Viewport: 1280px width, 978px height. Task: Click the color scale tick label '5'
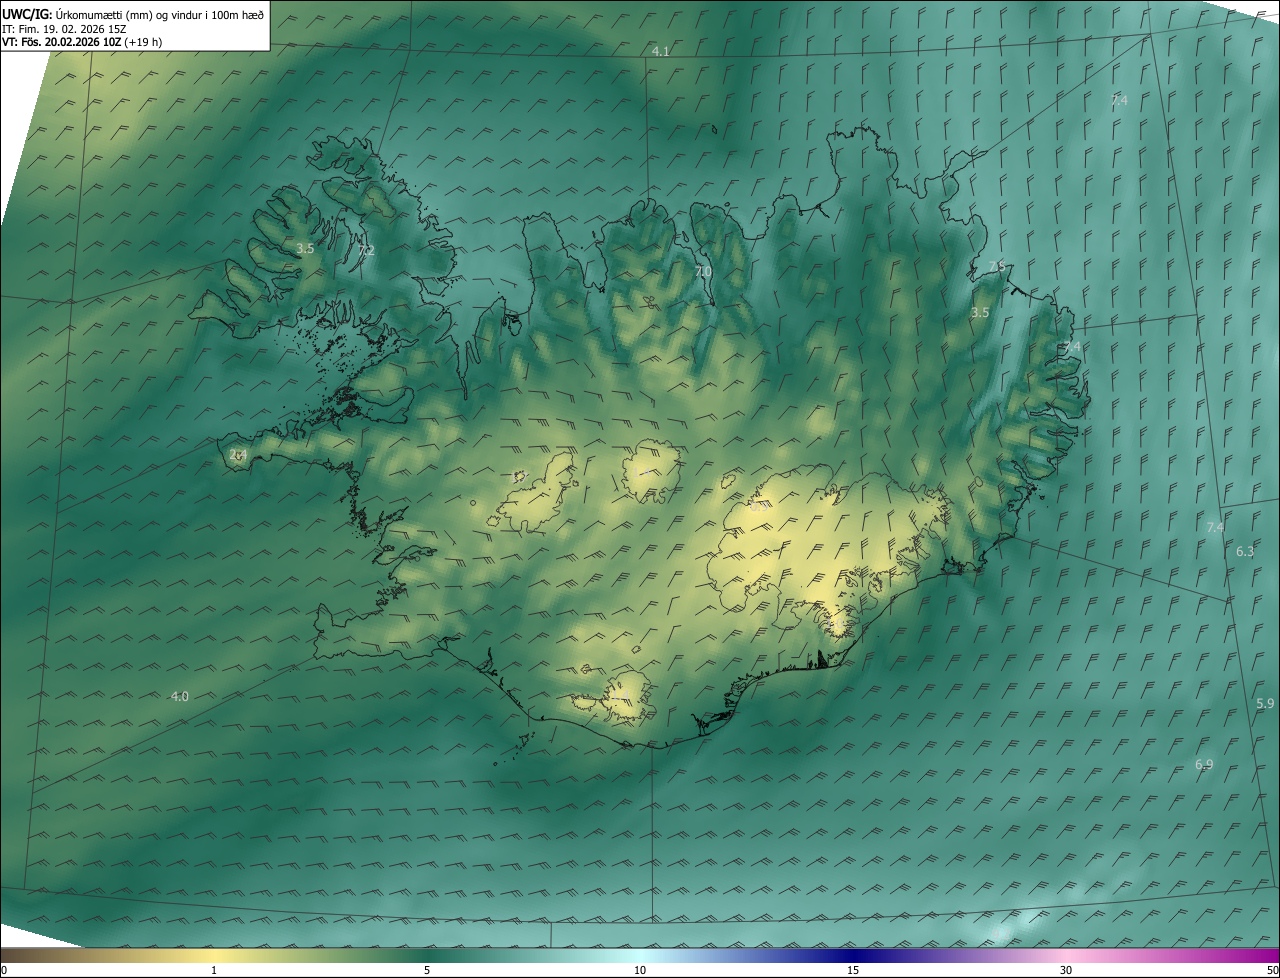[x=427, y=970]
